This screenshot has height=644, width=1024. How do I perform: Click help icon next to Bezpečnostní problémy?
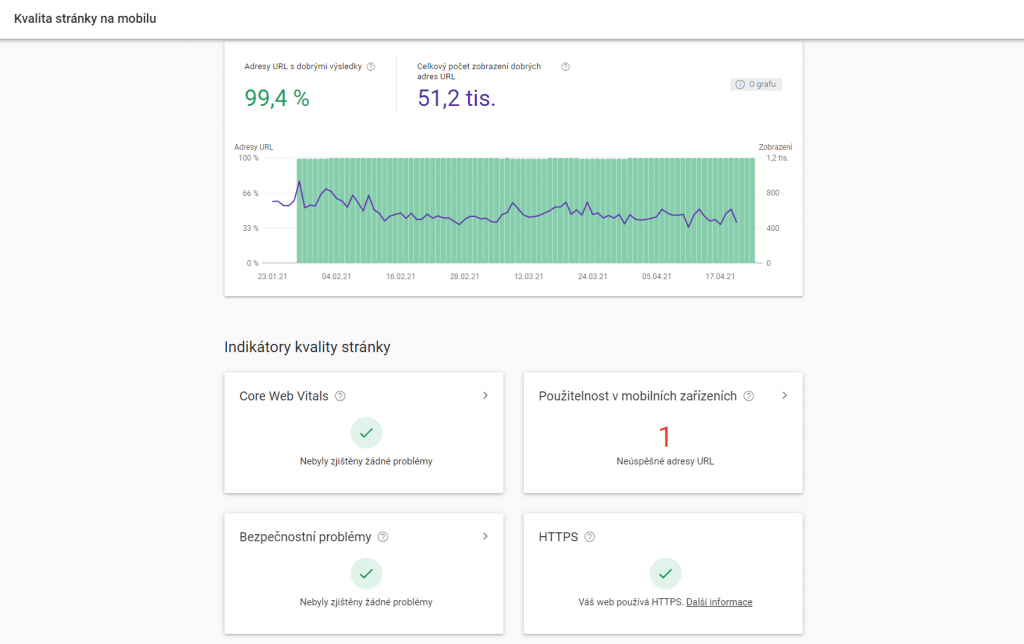click(383, 537)
